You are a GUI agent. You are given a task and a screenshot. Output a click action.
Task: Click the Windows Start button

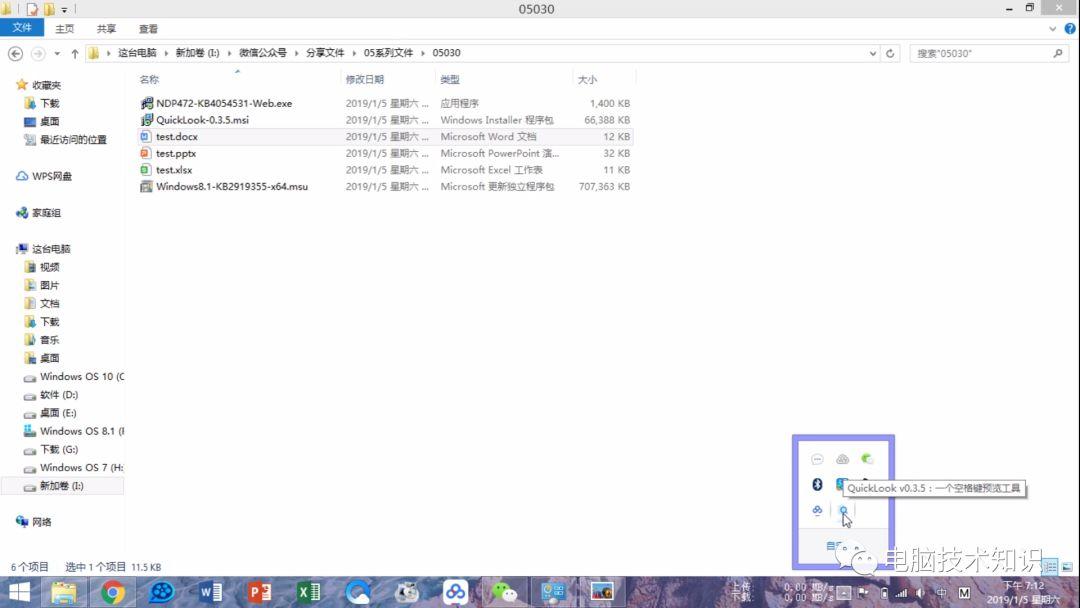tap(19, 592)
